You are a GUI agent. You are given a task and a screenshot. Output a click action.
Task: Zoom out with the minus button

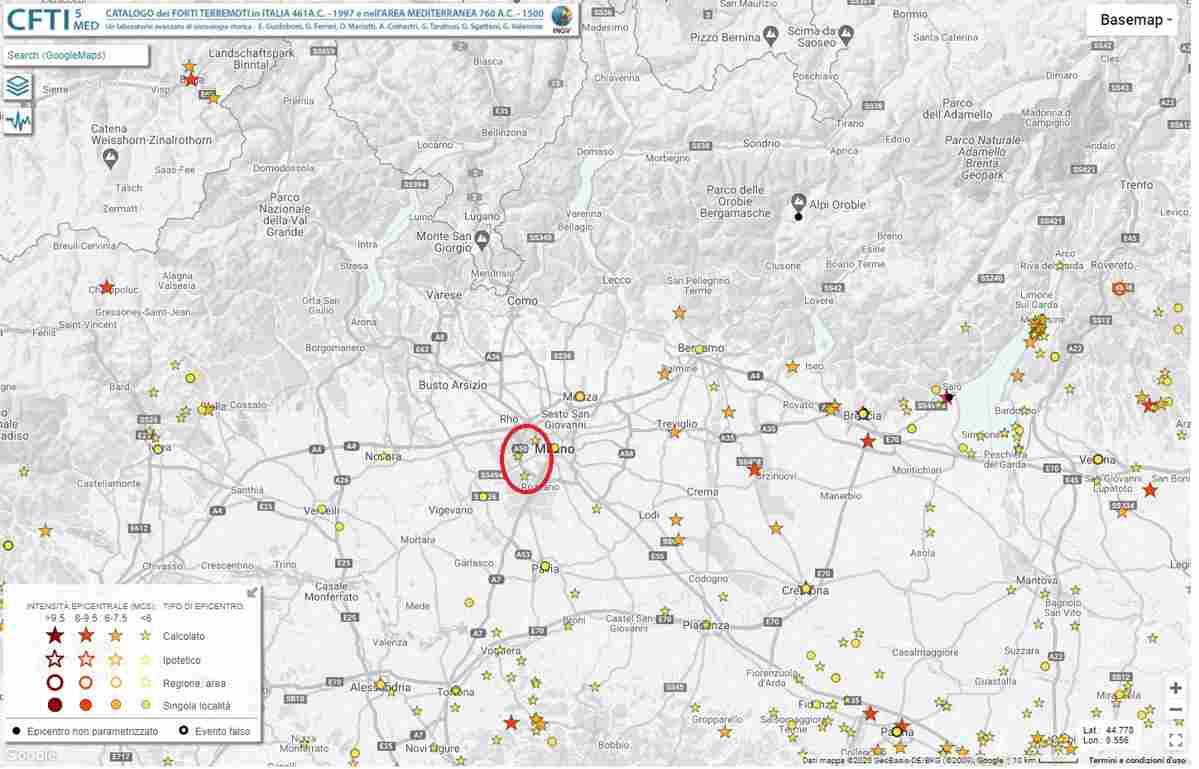pyautogui.click(x=1175, y=710)
